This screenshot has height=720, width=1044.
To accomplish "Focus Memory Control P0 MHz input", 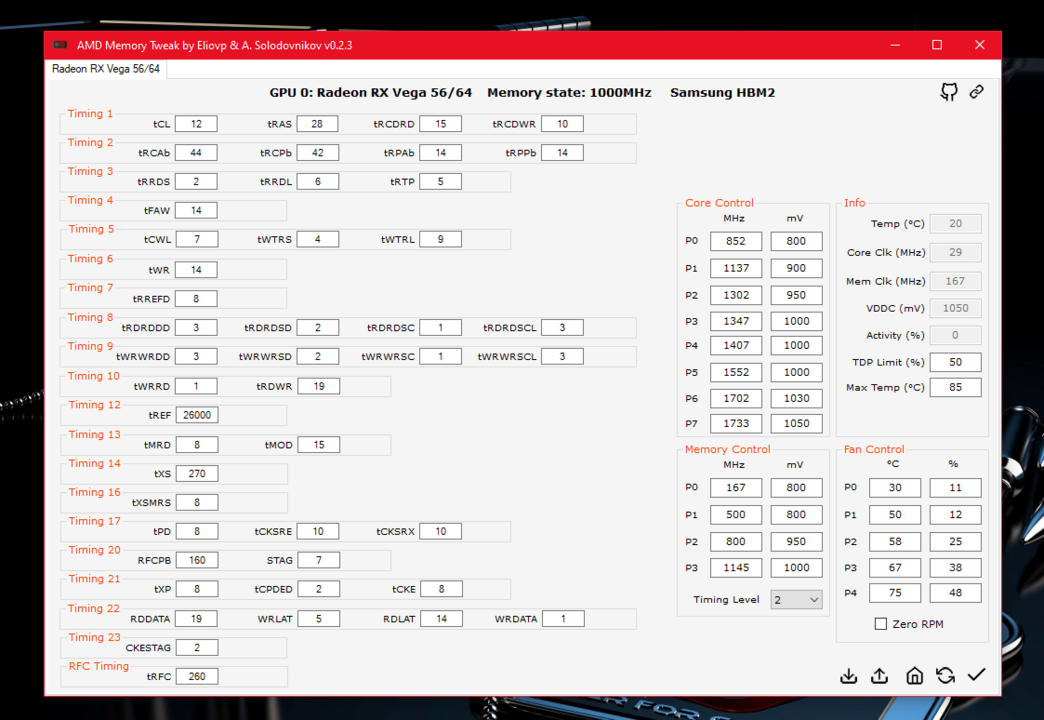I will coord(736,488).
